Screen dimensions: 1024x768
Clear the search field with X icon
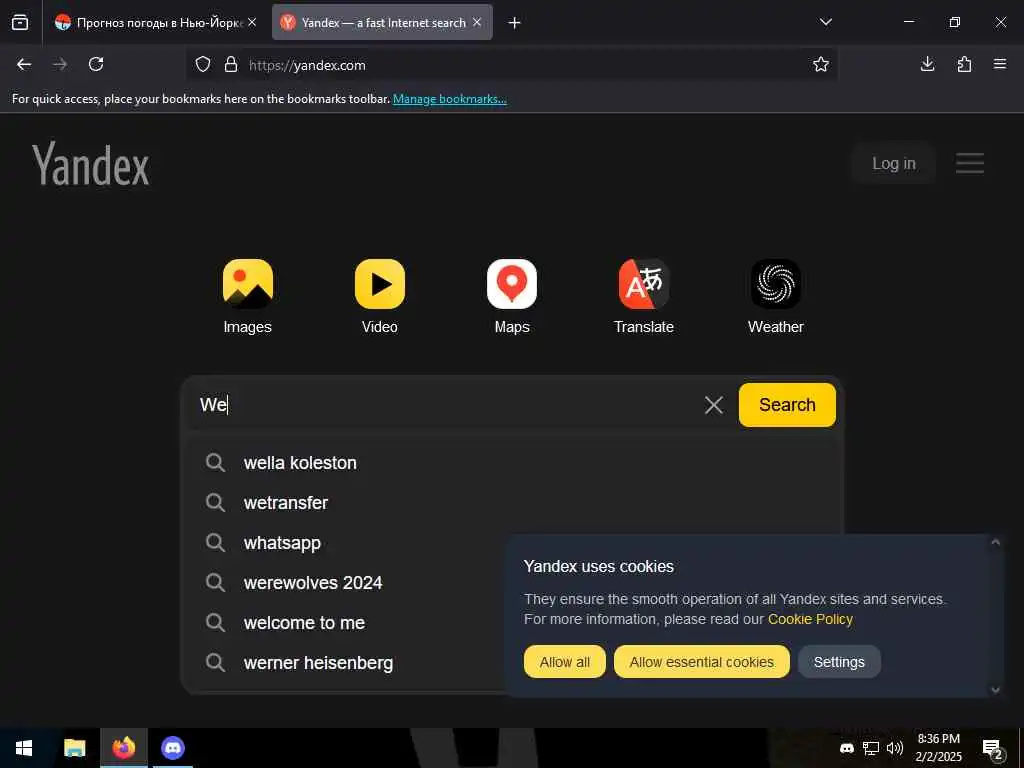(714, 405)
